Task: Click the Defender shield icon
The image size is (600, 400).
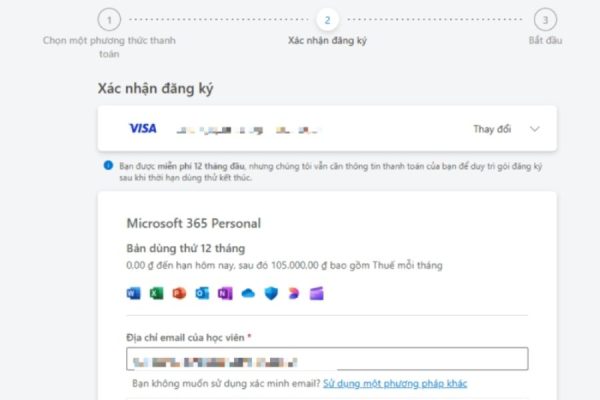Action: coord(271,294)
